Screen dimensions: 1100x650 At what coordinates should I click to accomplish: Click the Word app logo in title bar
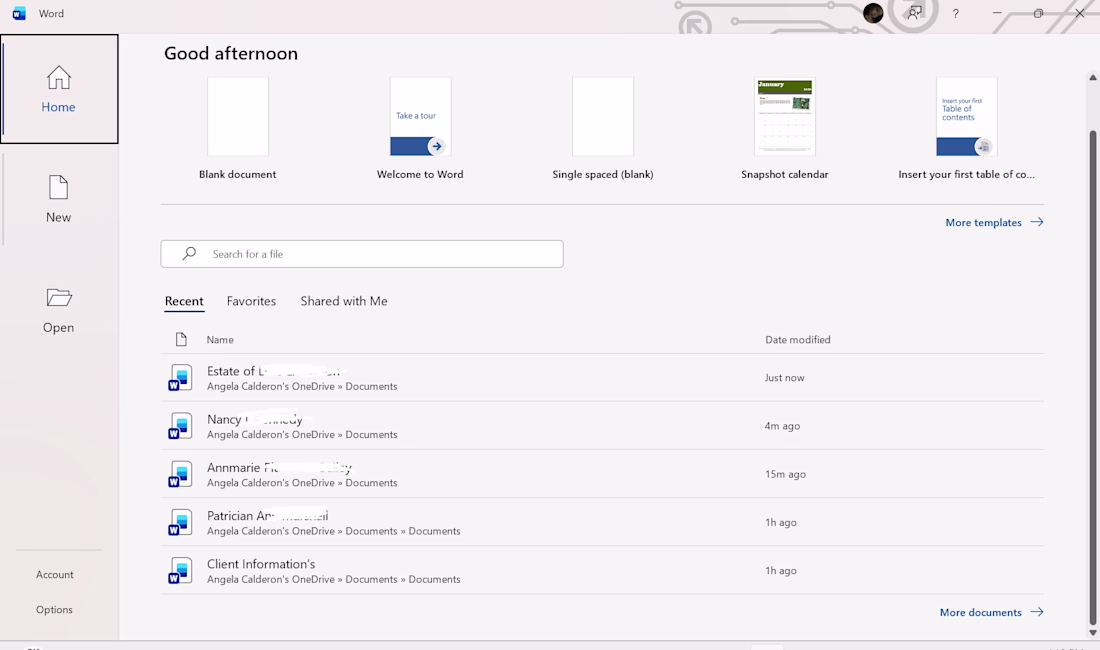coord(20,13)
